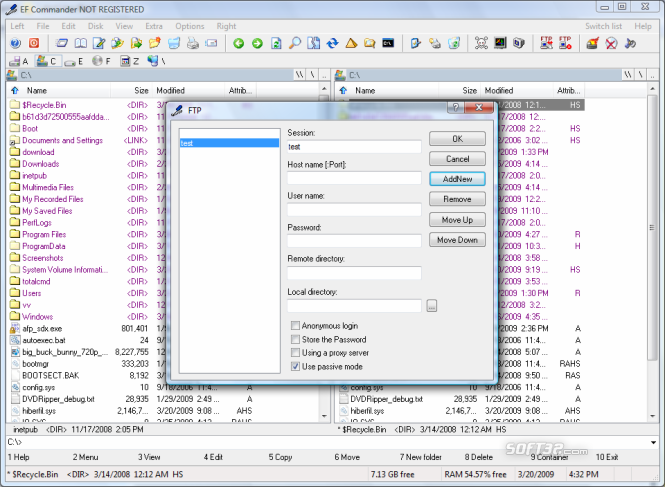Click the printer toolbar icon
The image size is (665, 487).
193,43
